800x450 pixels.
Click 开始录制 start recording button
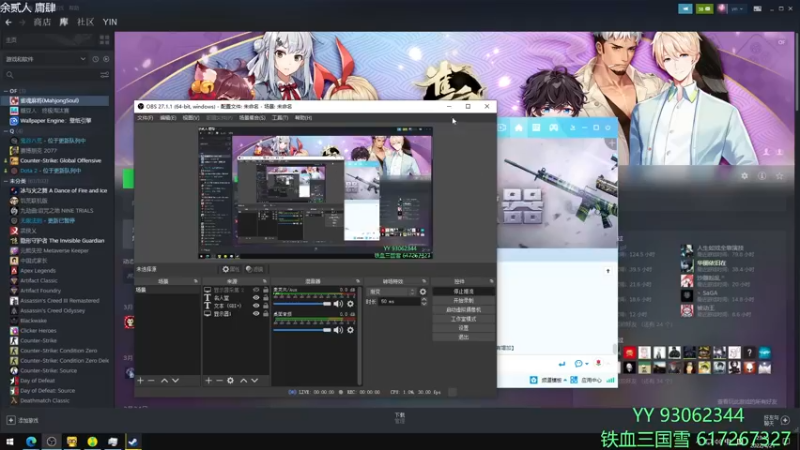pos(463,301)
